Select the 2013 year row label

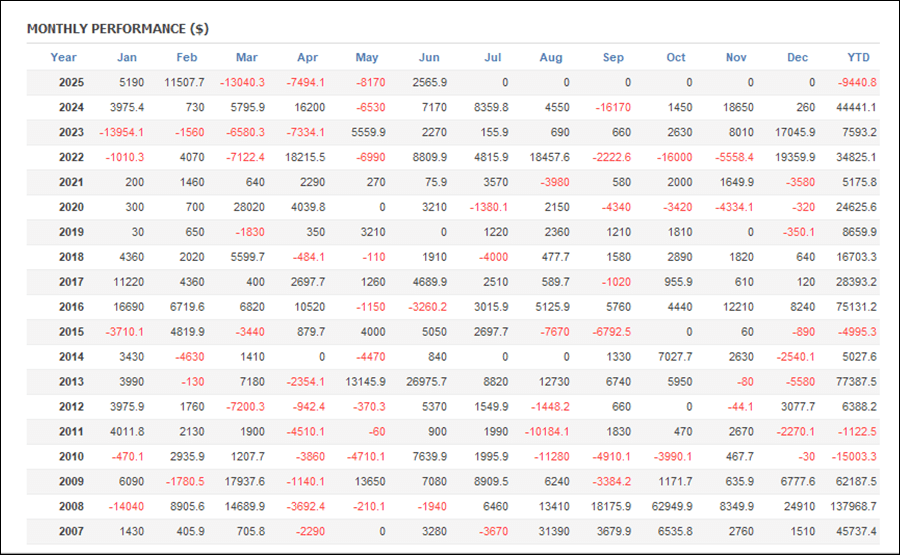(x=71, y=382)
